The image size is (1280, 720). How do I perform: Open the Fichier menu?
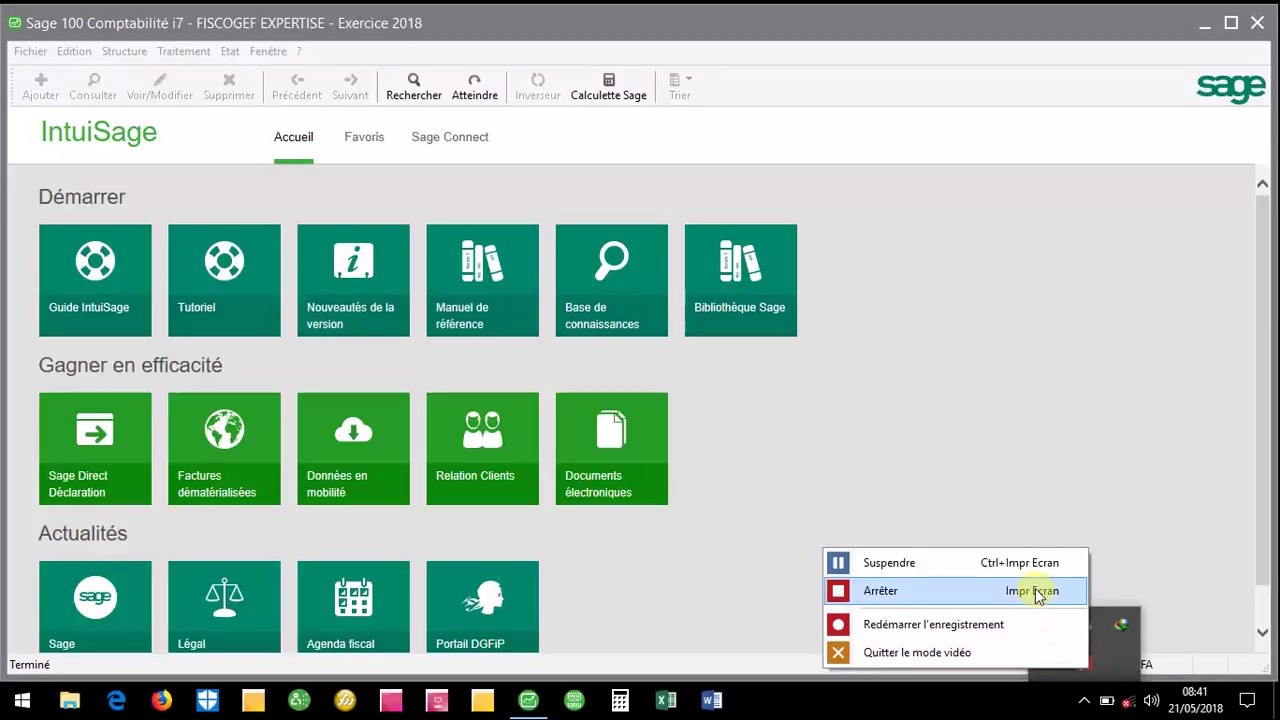30,51
